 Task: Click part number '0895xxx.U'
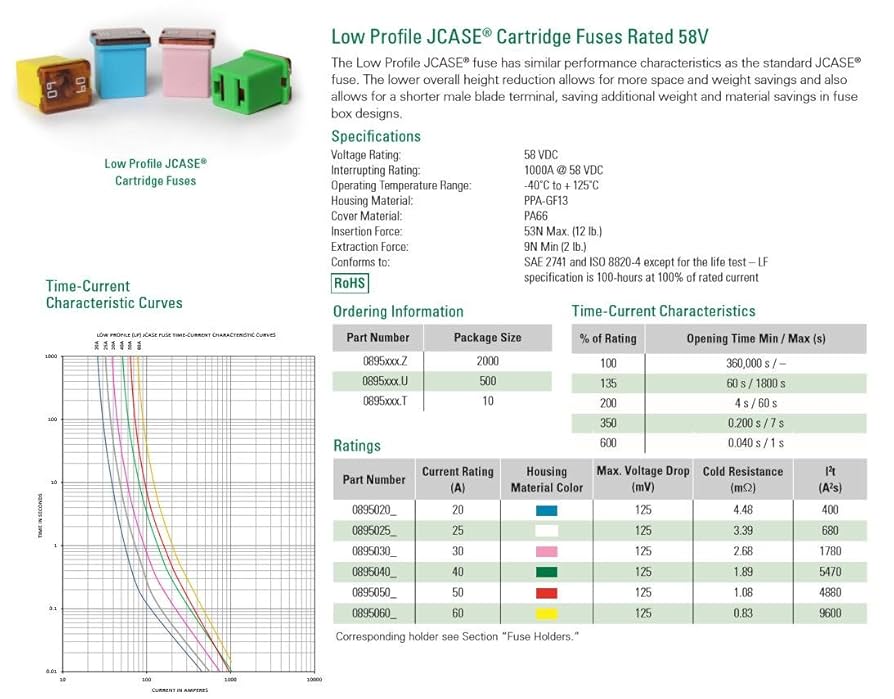tap(385, 381)
